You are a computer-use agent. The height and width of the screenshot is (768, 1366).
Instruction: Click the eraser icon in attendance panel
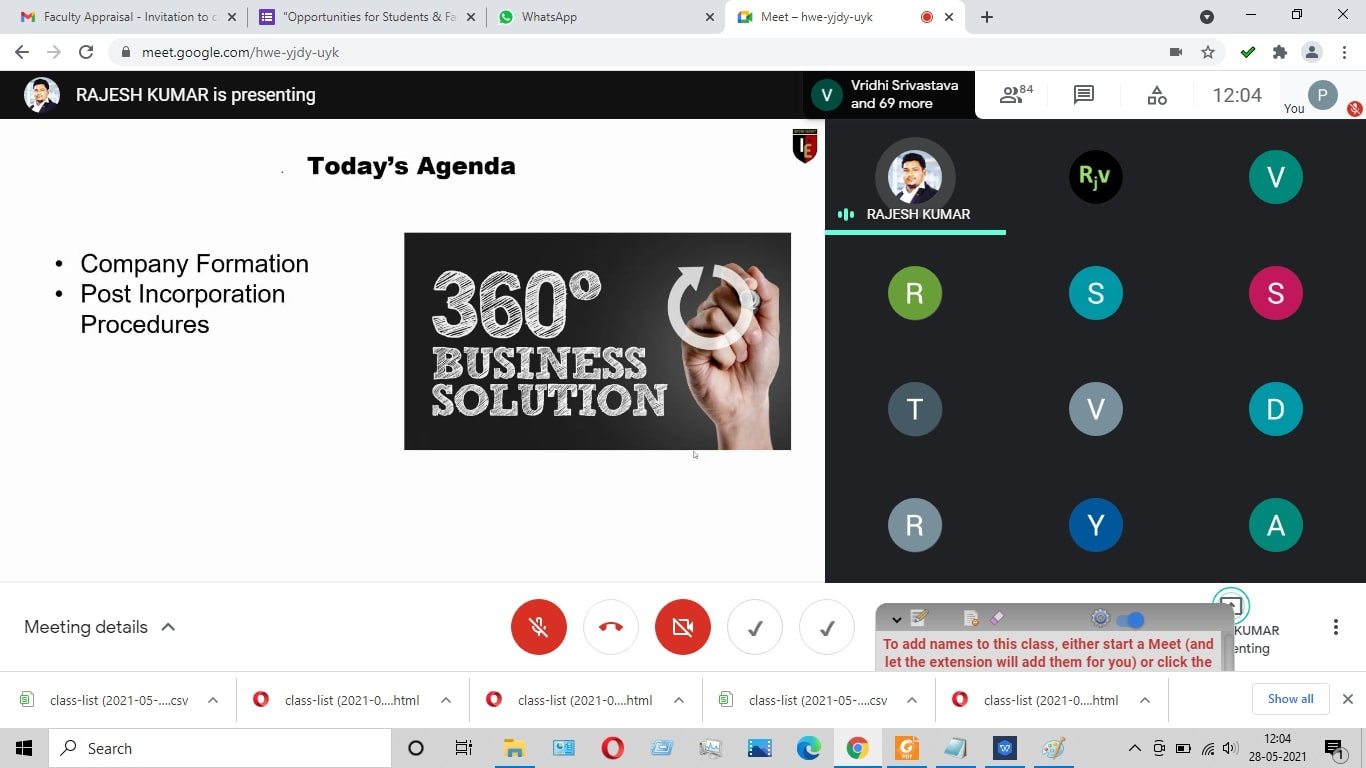[x=995, y=619]
